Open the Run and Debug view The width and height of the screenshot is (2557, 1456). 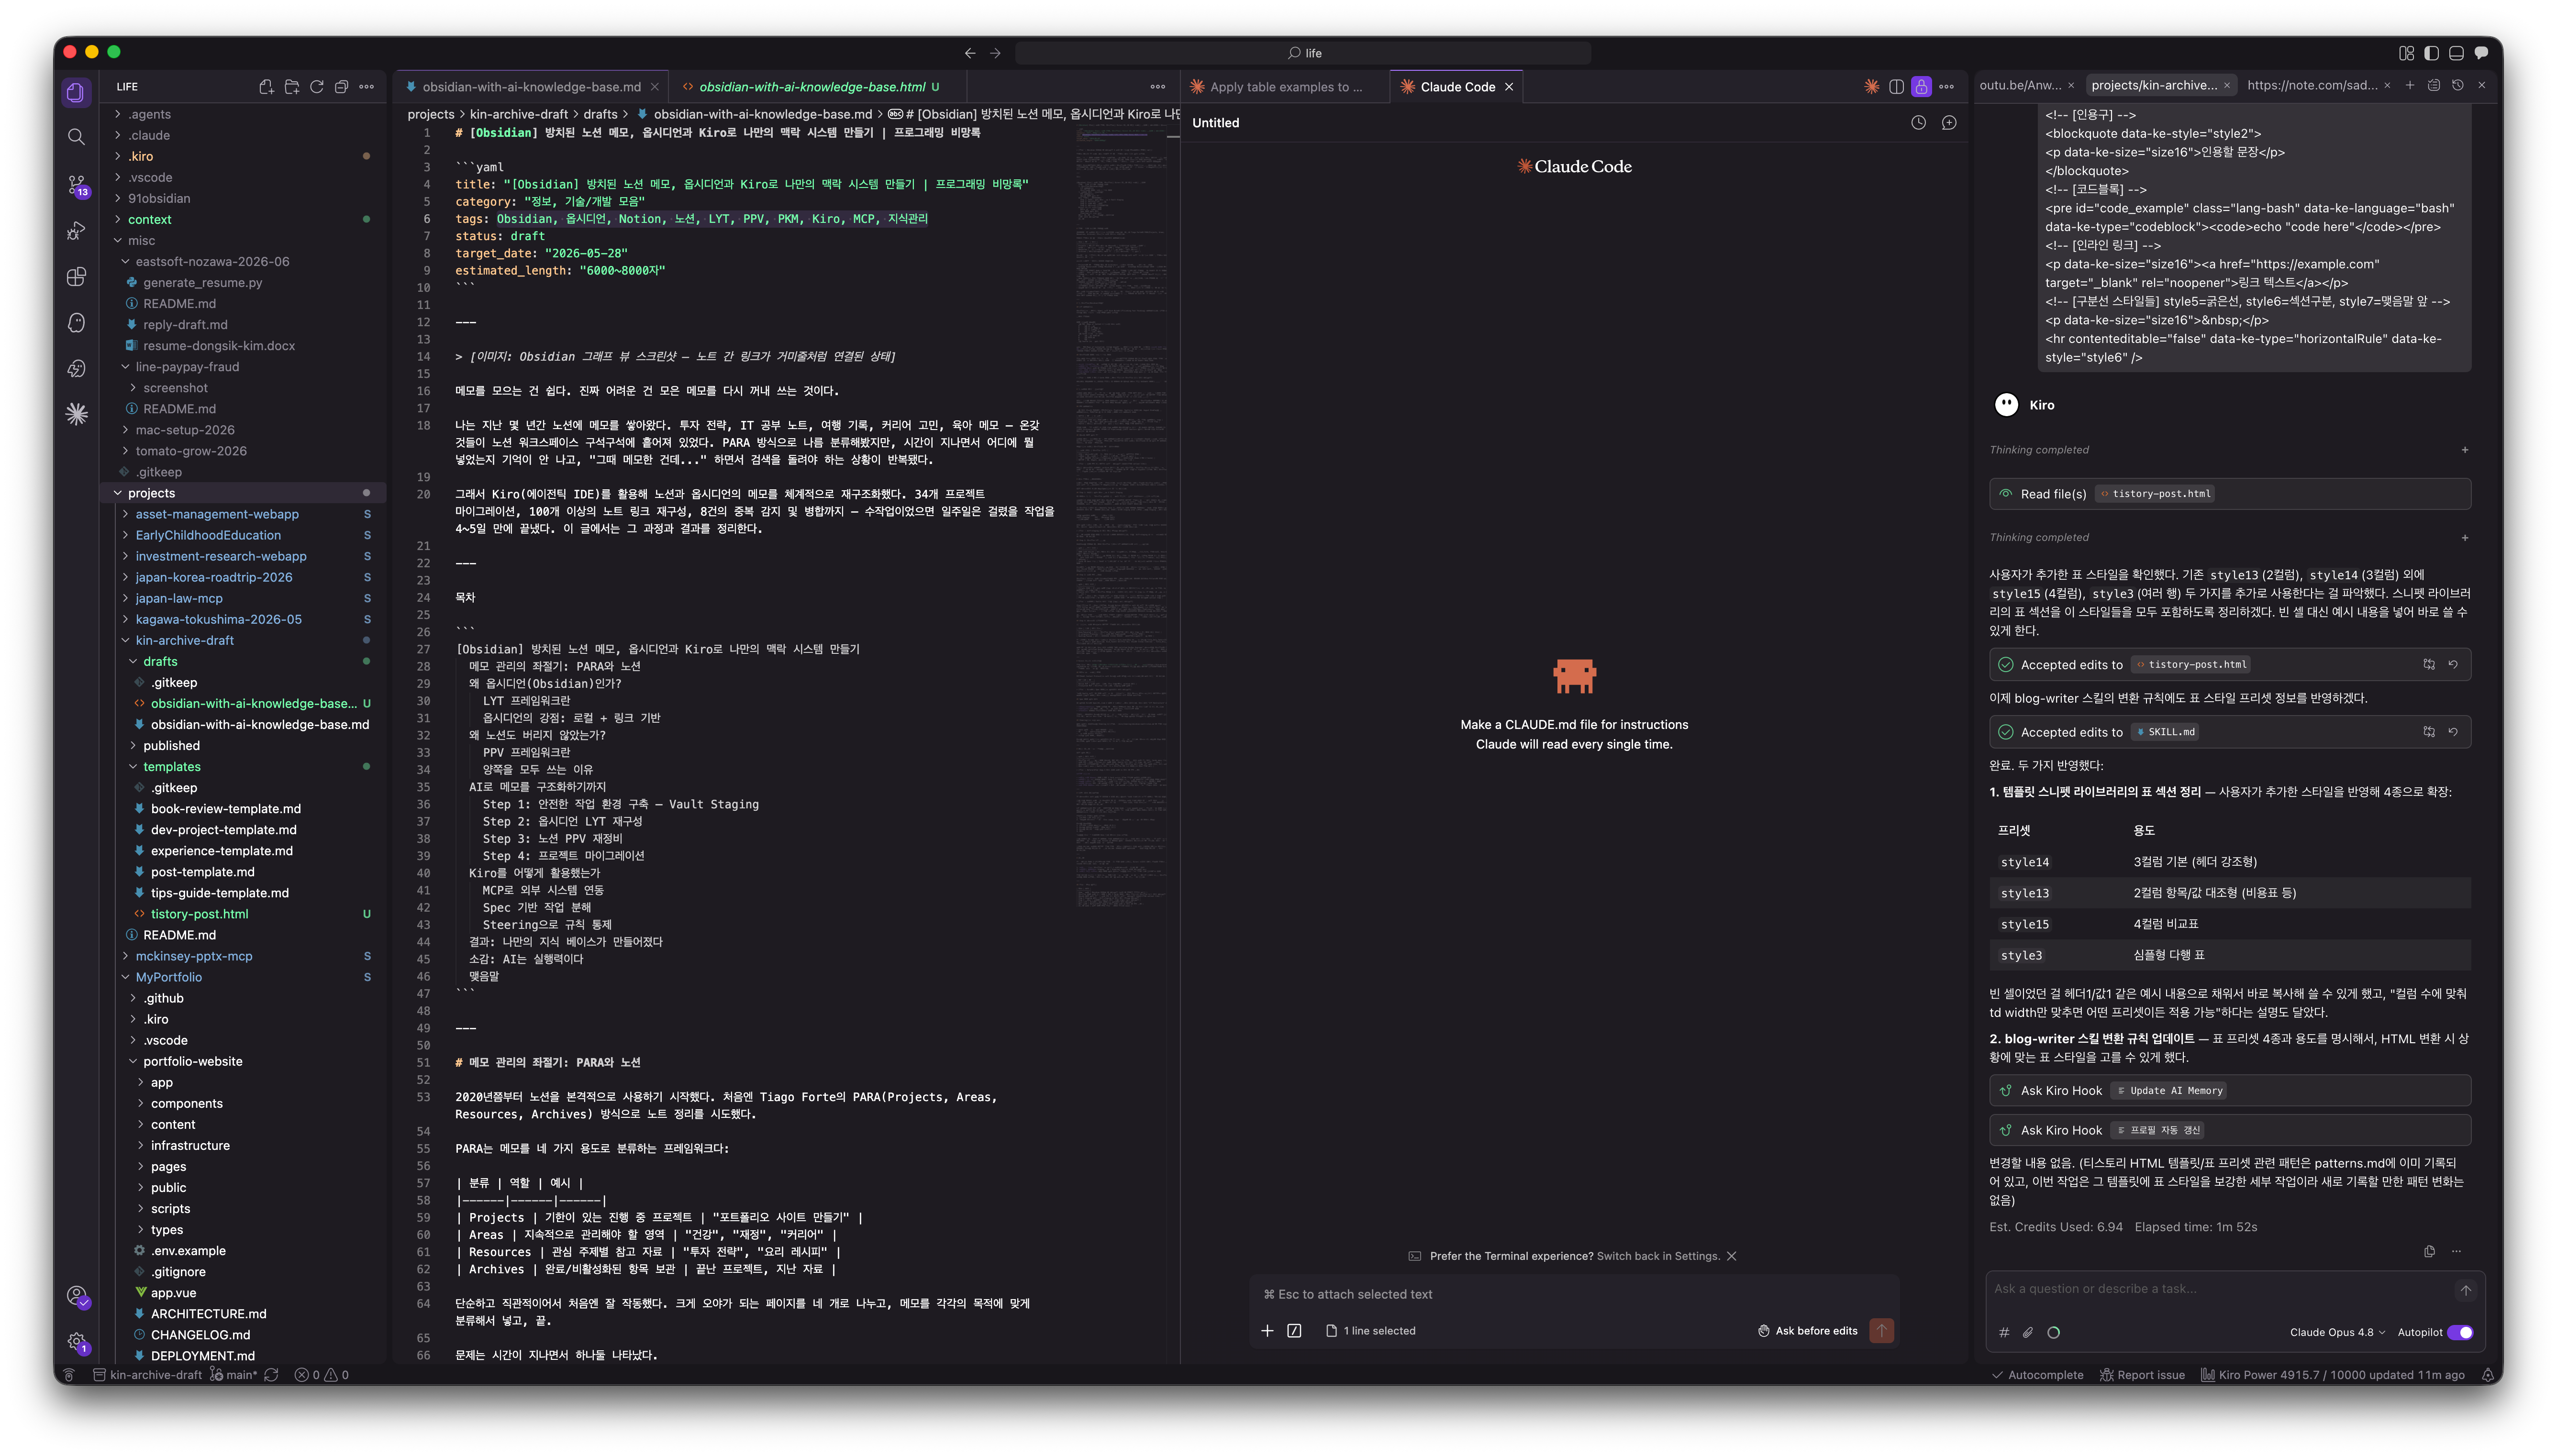pos(76,231)
